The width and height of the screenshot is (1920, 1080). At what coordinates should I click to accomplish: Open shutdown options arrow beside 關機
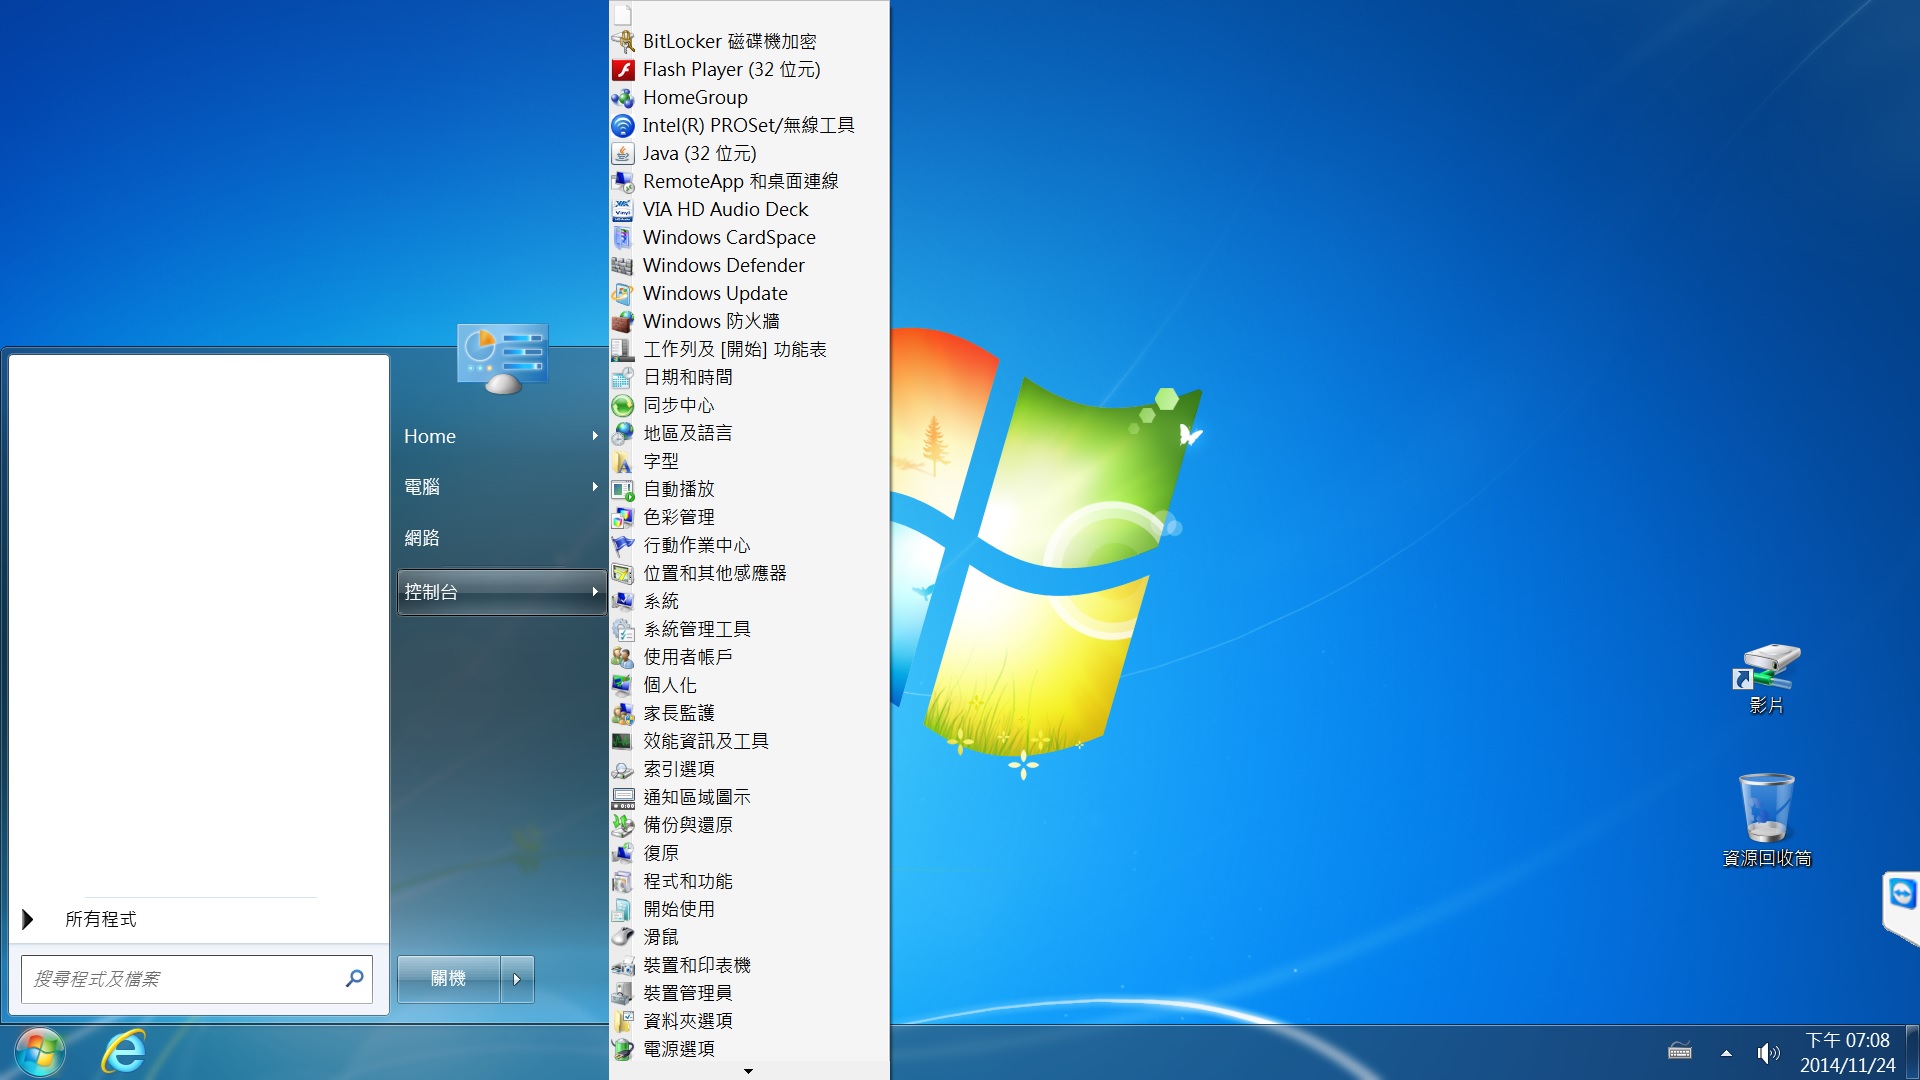coord(517,979)
